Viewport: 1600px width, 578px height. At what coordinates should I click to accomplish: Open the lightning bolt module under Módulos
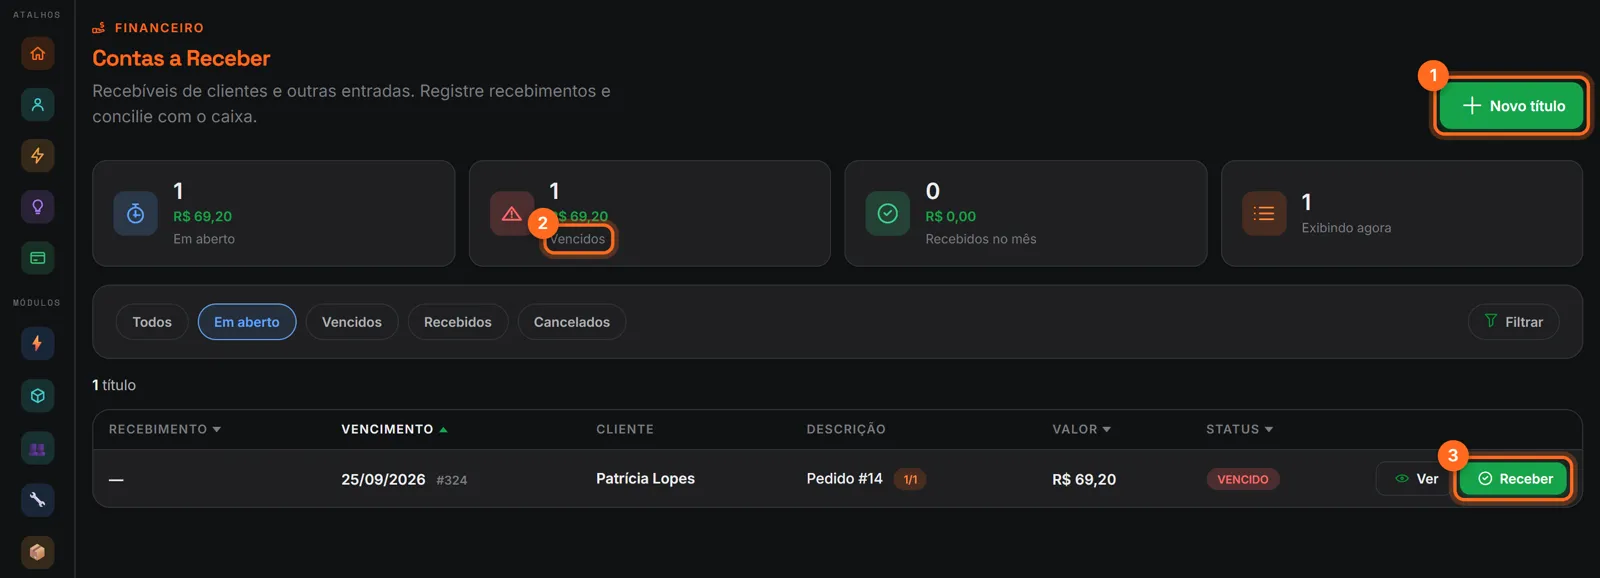click(37, 343)
